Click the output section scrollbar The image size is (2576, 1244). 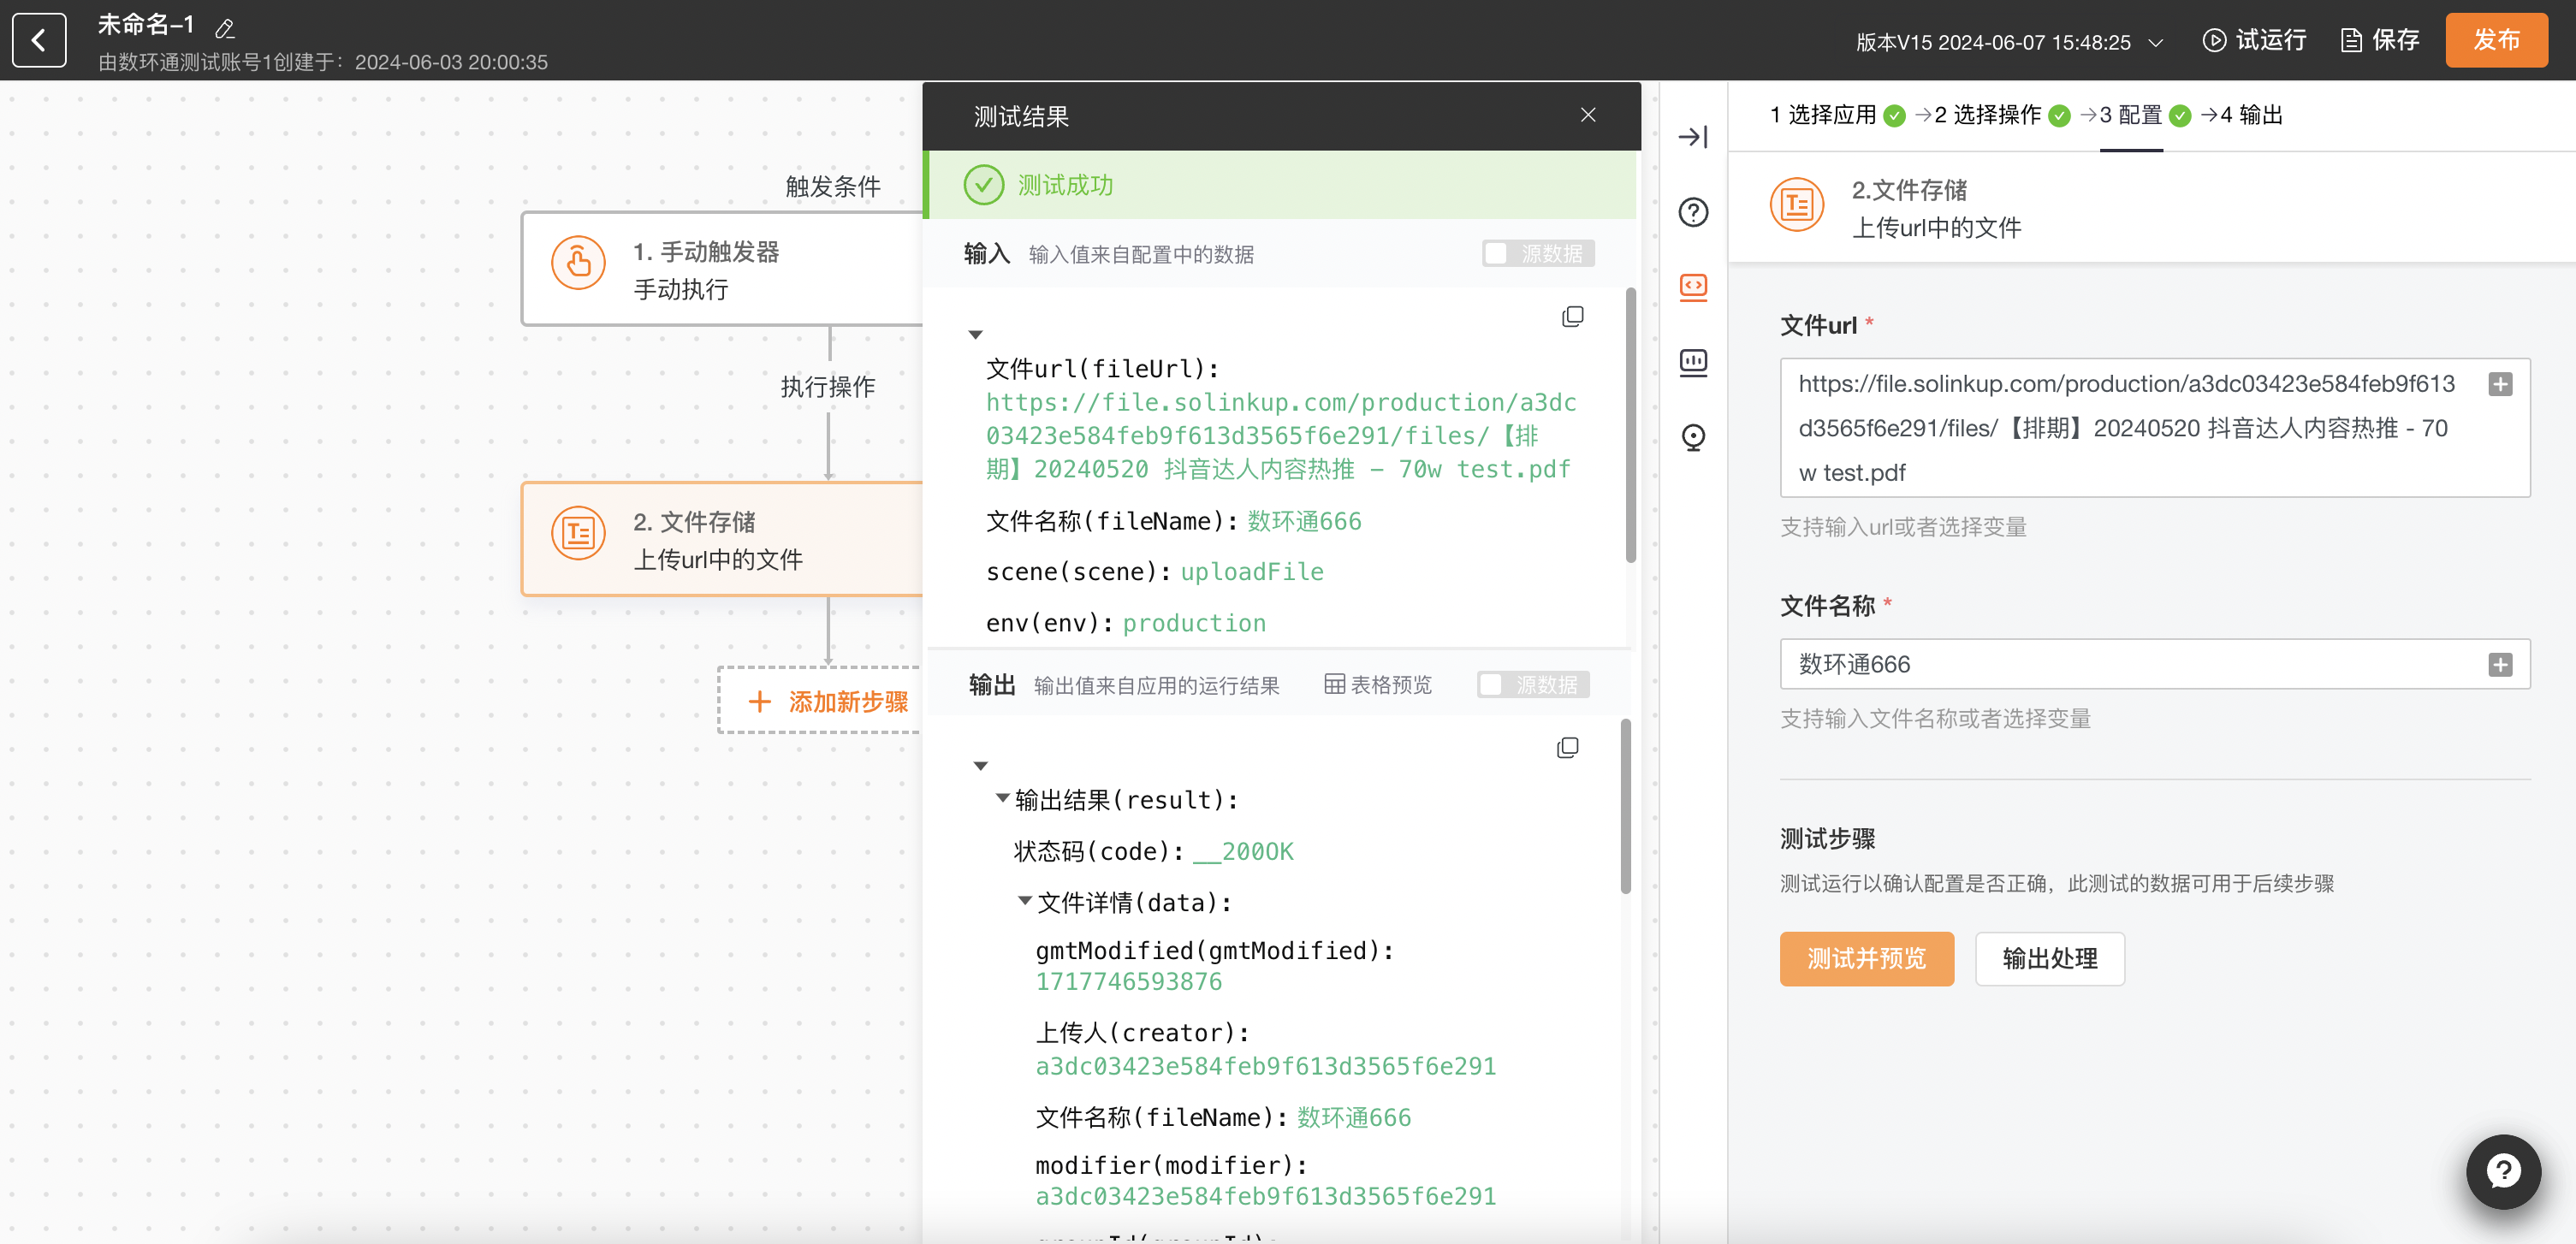point(1625,806)
